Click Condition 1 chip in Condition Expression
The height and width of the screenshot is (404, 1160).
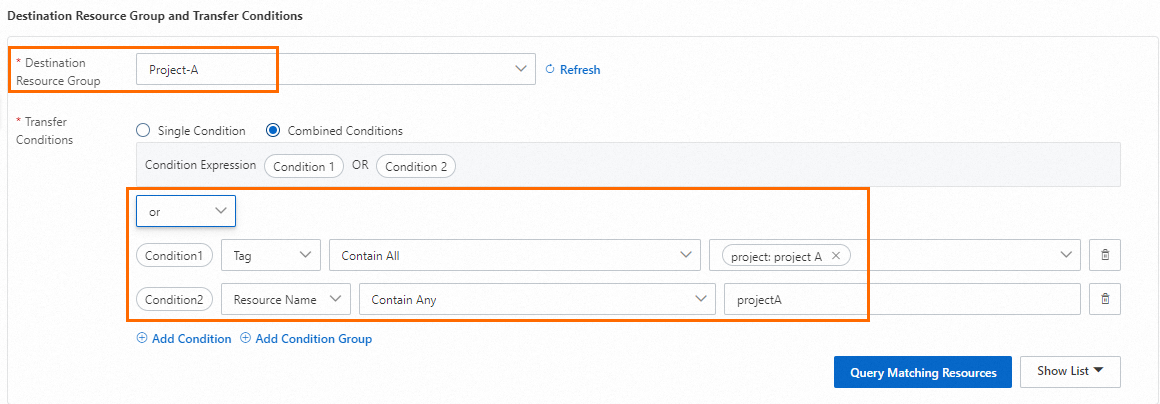point(304,166)
